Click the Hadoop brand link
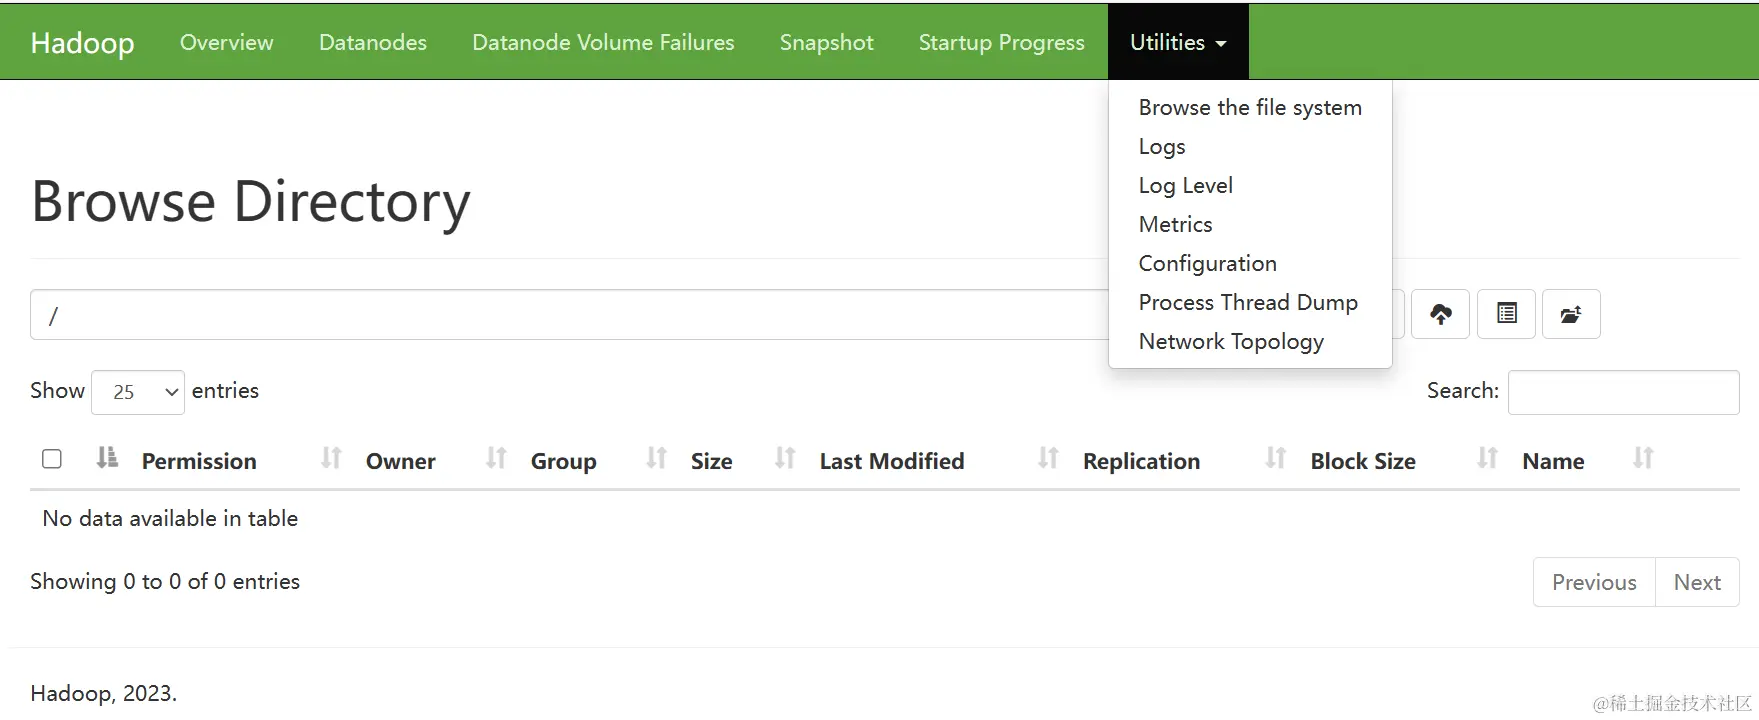This screenshot has height=720, width=1759. coord(82,43)
